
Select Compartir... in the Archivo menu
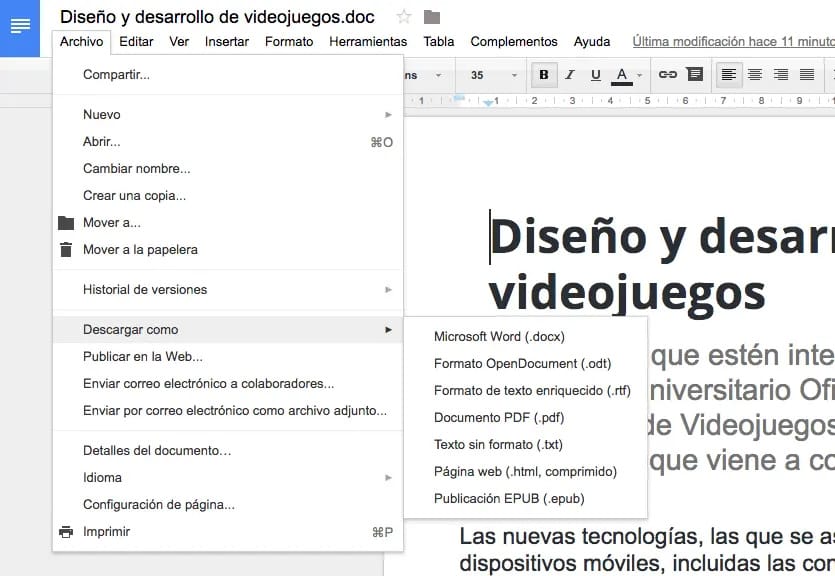tap(228, 75)
